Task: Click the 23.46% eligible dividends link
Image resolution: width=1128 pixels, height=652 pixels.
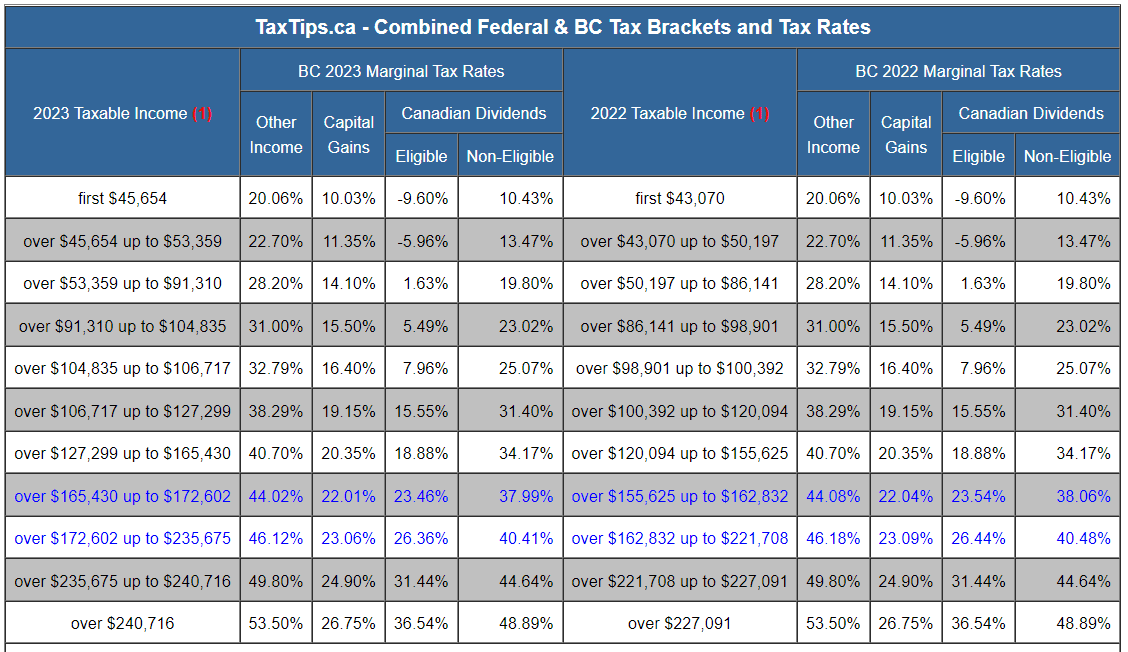Action: point(421,496)
